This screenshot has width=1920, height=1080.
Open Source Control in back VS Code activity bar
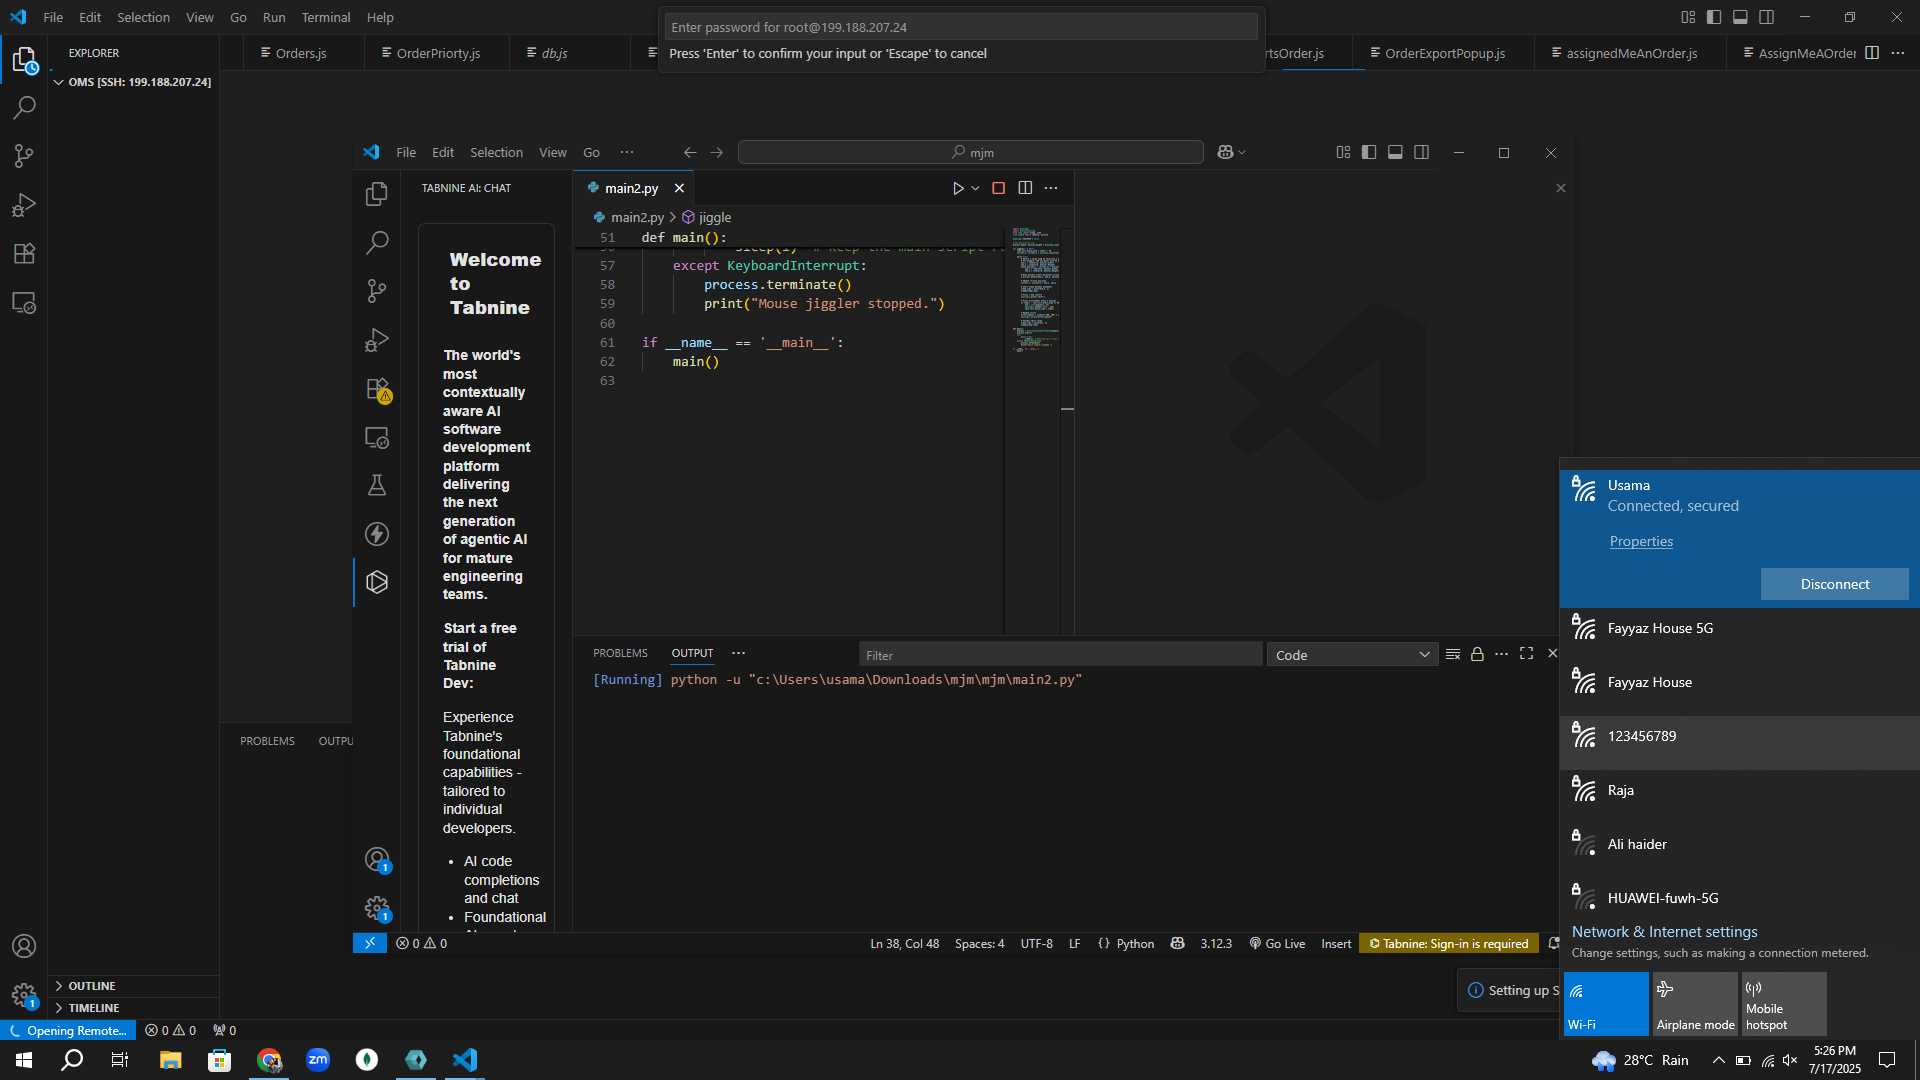click(24, 156)
